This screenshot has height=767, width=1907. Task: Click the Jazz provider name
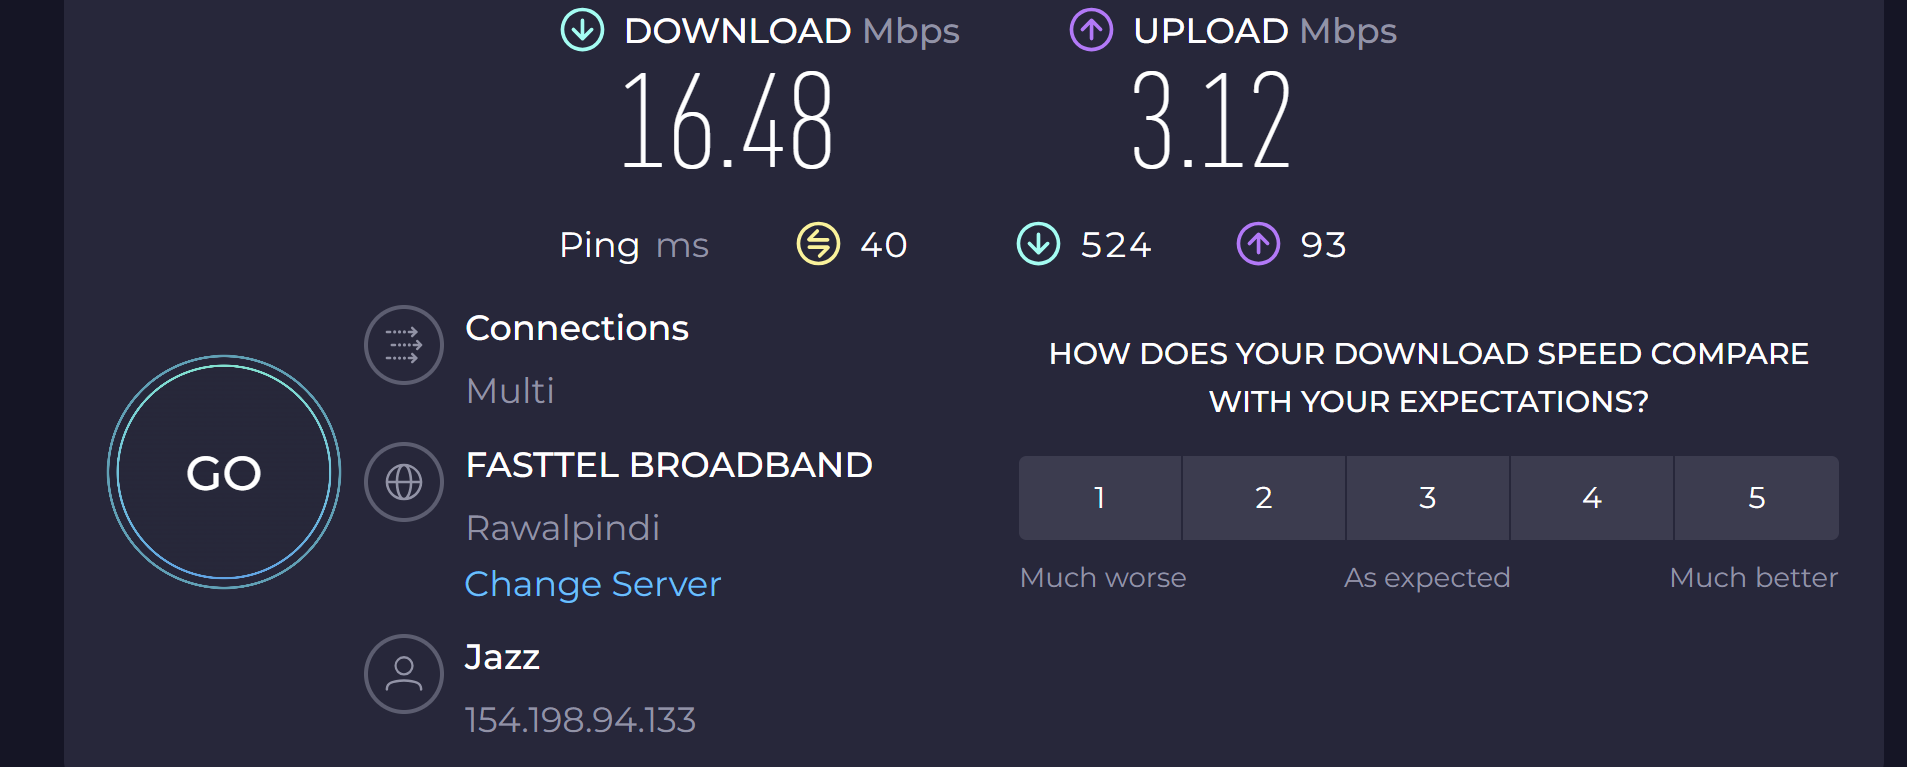point(502,657)
